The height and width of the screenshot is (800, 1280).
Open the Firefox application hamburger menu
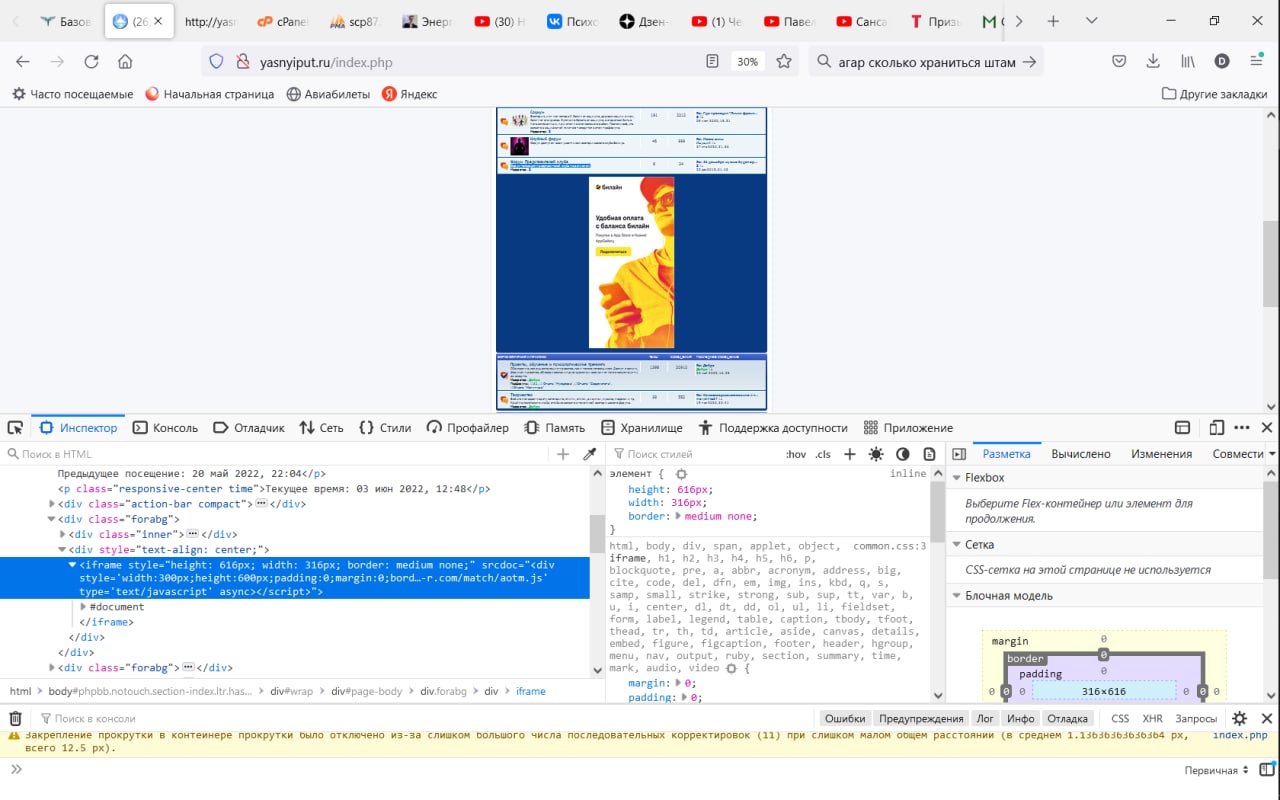[1257, 62]
